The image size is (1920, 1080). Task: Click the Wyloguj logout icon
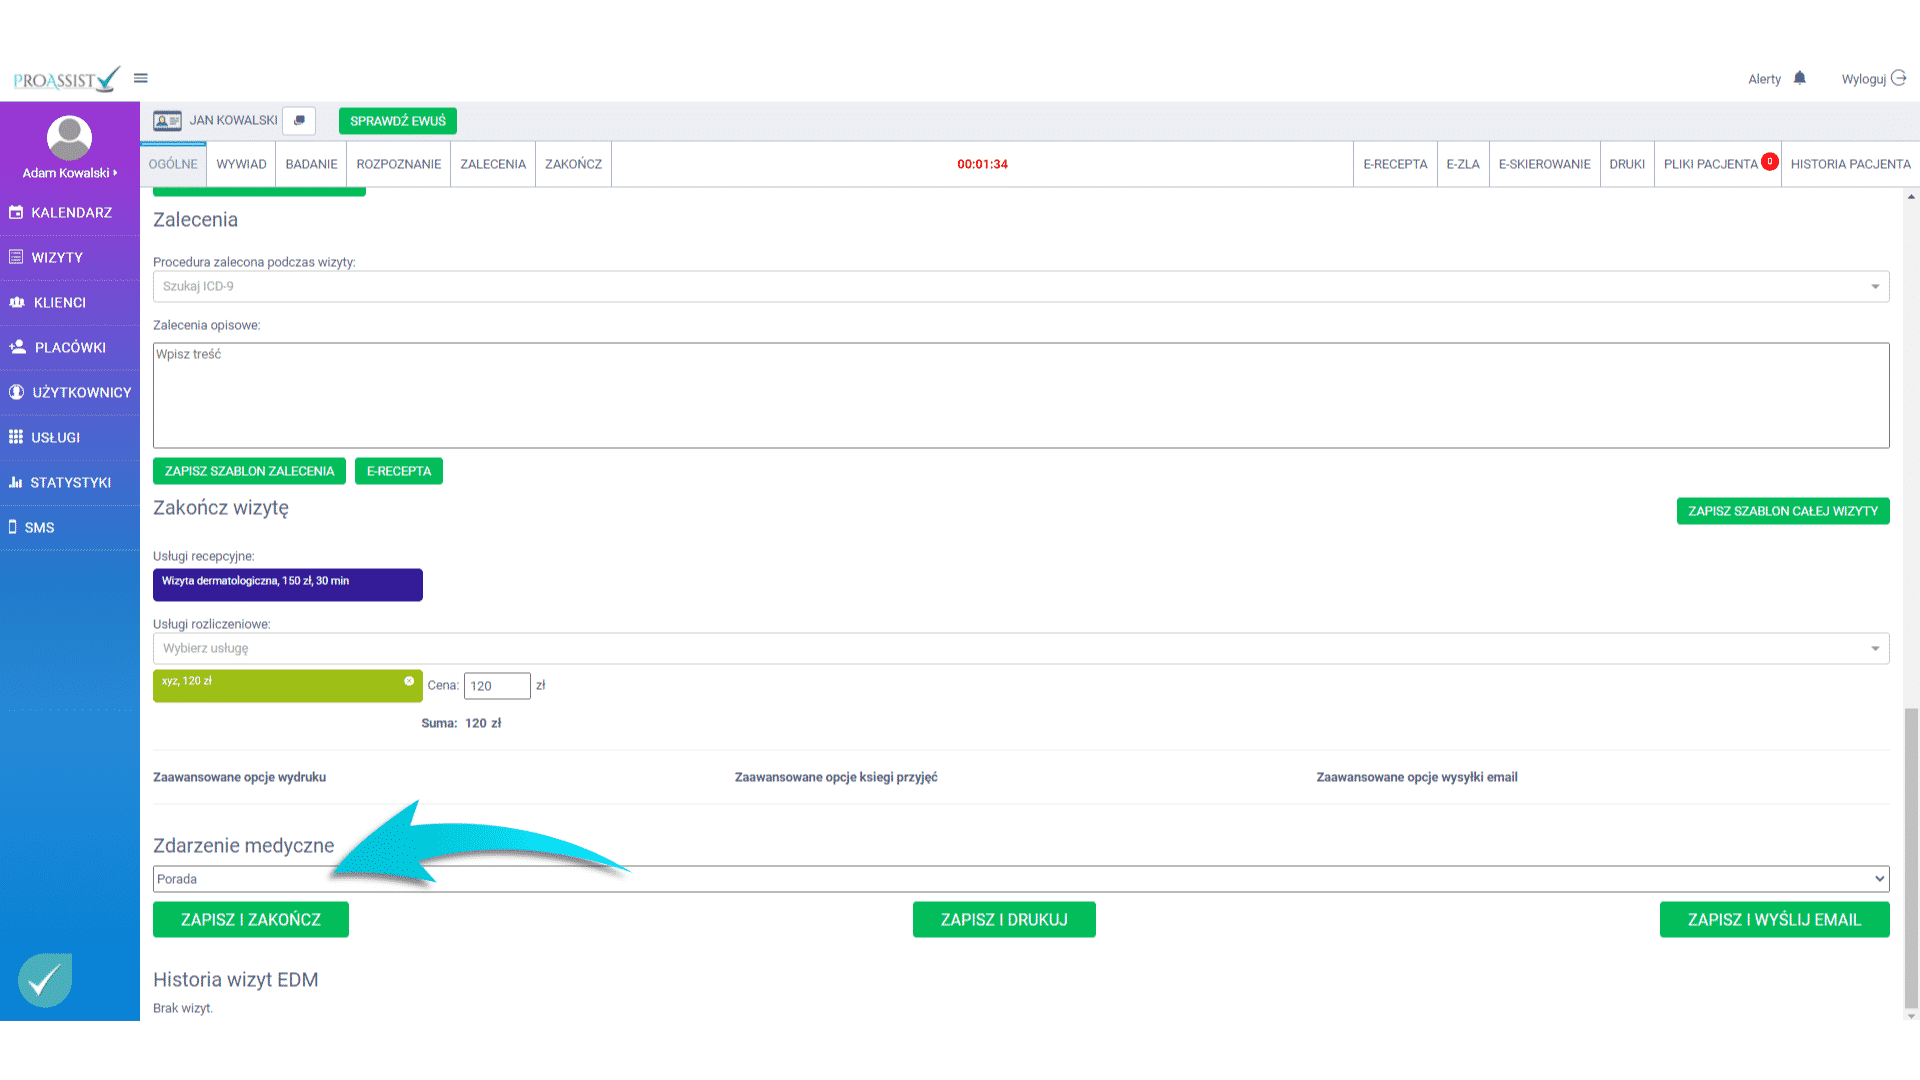1898,78
